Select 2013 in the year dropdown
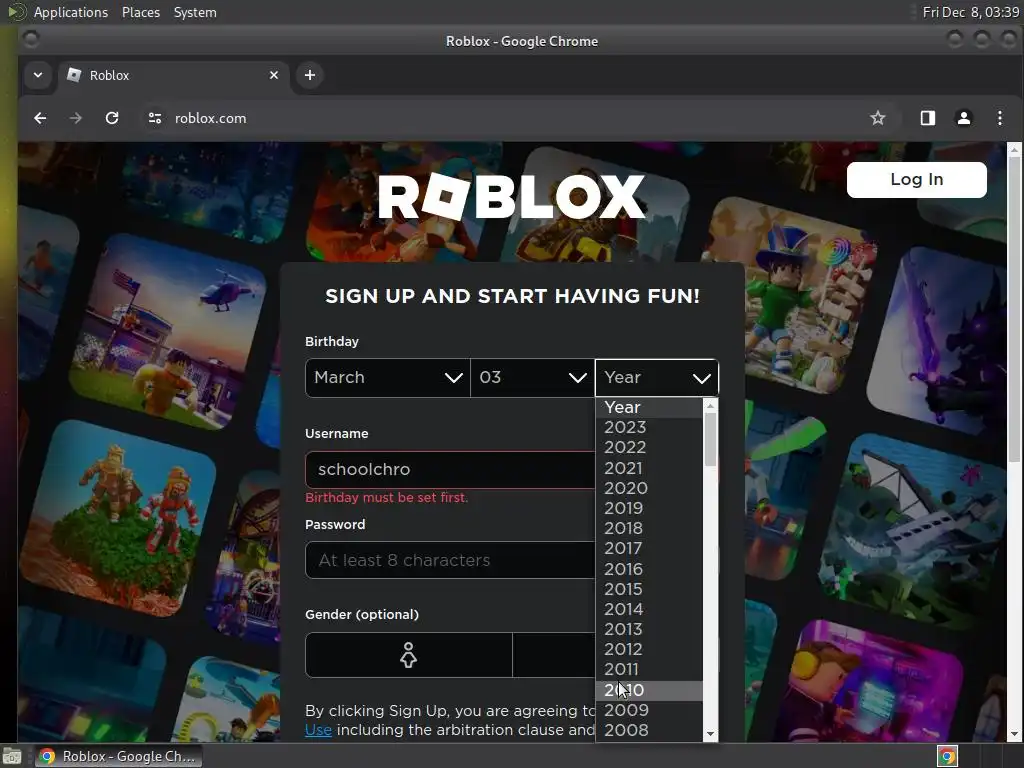The width and height of the screenshot is (1024, 768). [649, 630]
